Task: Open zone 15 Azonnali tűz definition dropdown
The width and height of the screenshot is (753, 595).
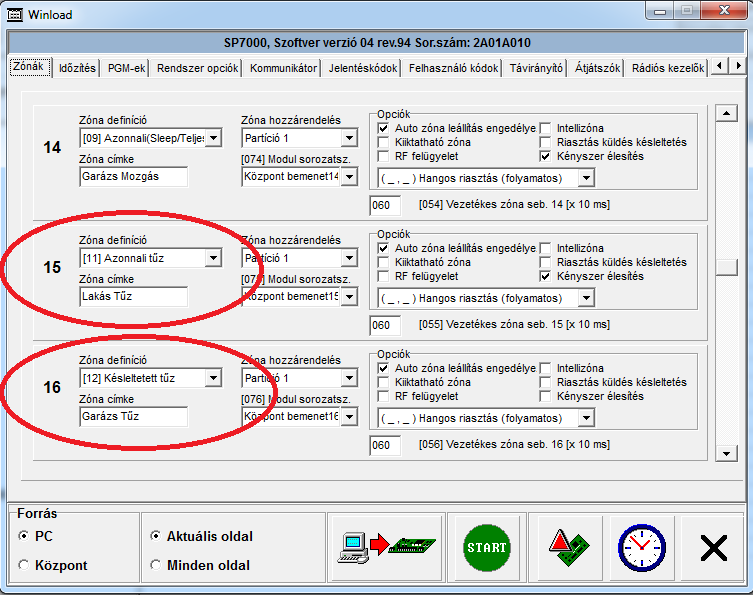Action: [214, 258]
